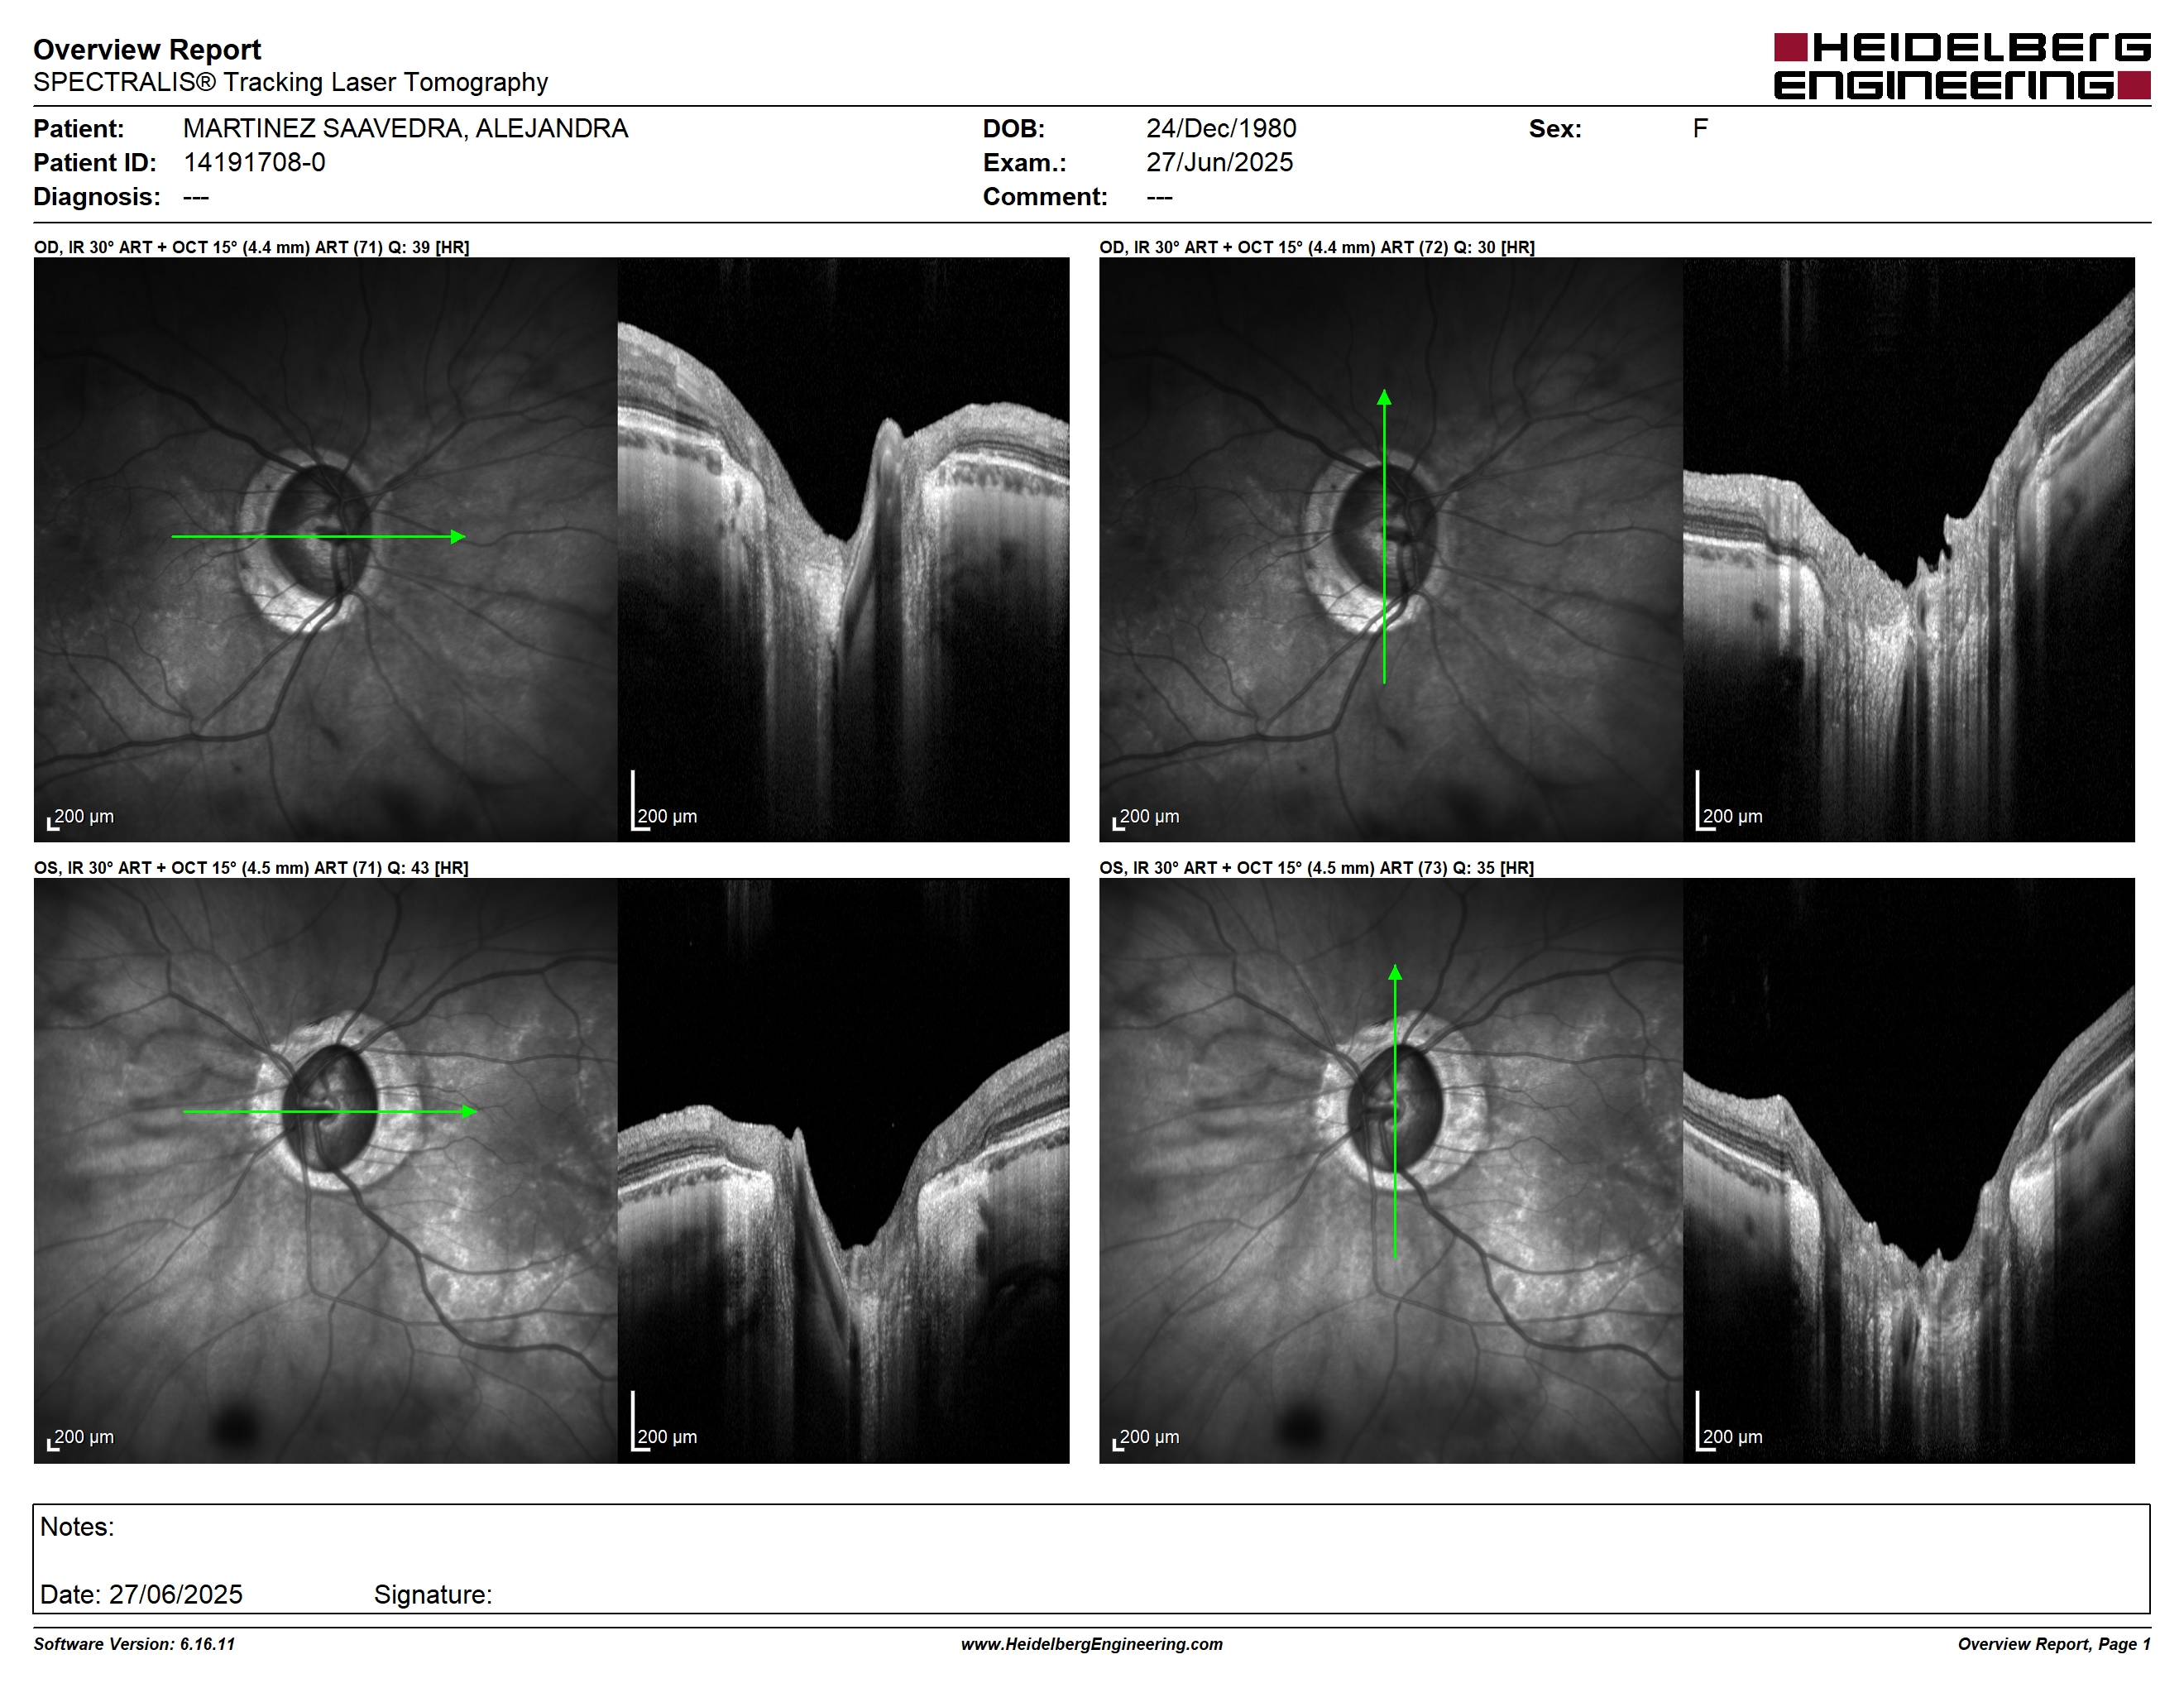The image size is (2184, 1688).
Task: Click the OD caption with Q: 39
Action: point(252,247)
